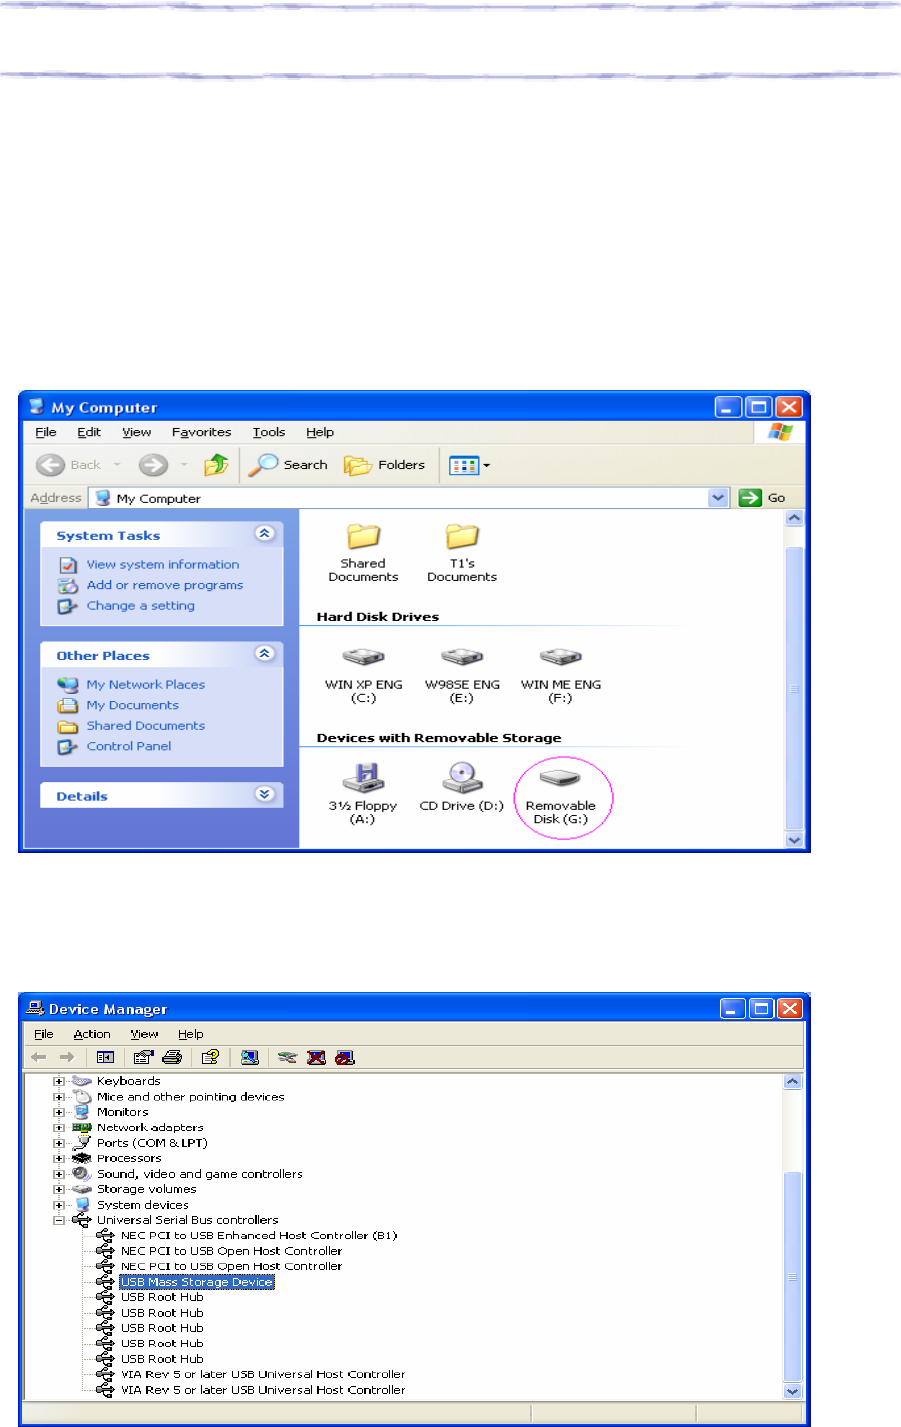Click the Uninstall device toolbar icon

point(317,1057)
